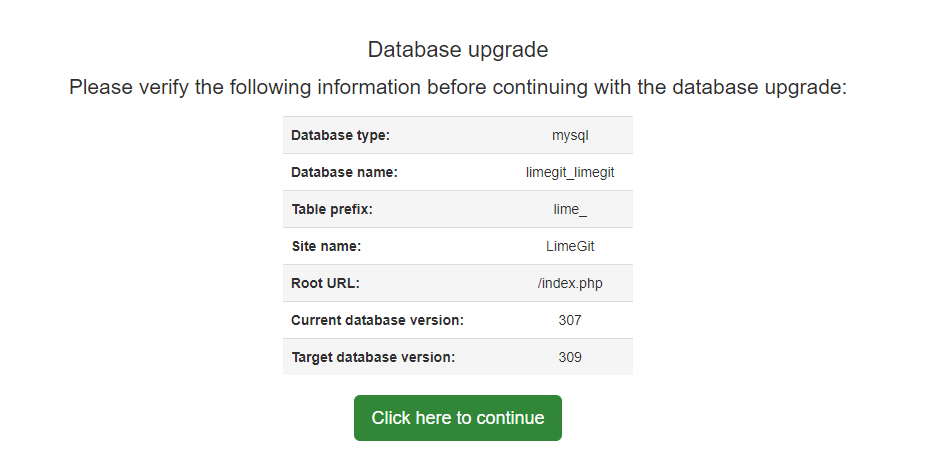This screenshot has width=933, height=475.
Task: Select the 'Current database version:' label
Action: pos(377,320)
